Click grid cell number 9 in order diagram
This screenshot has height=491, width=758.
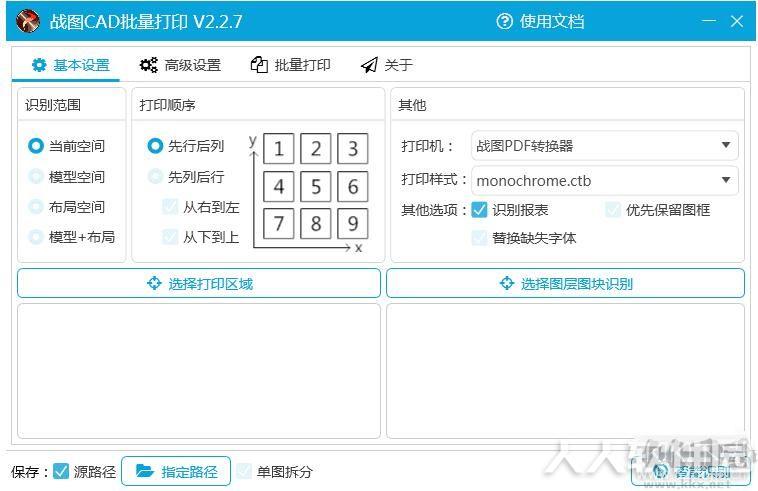(x=353, y=224)
